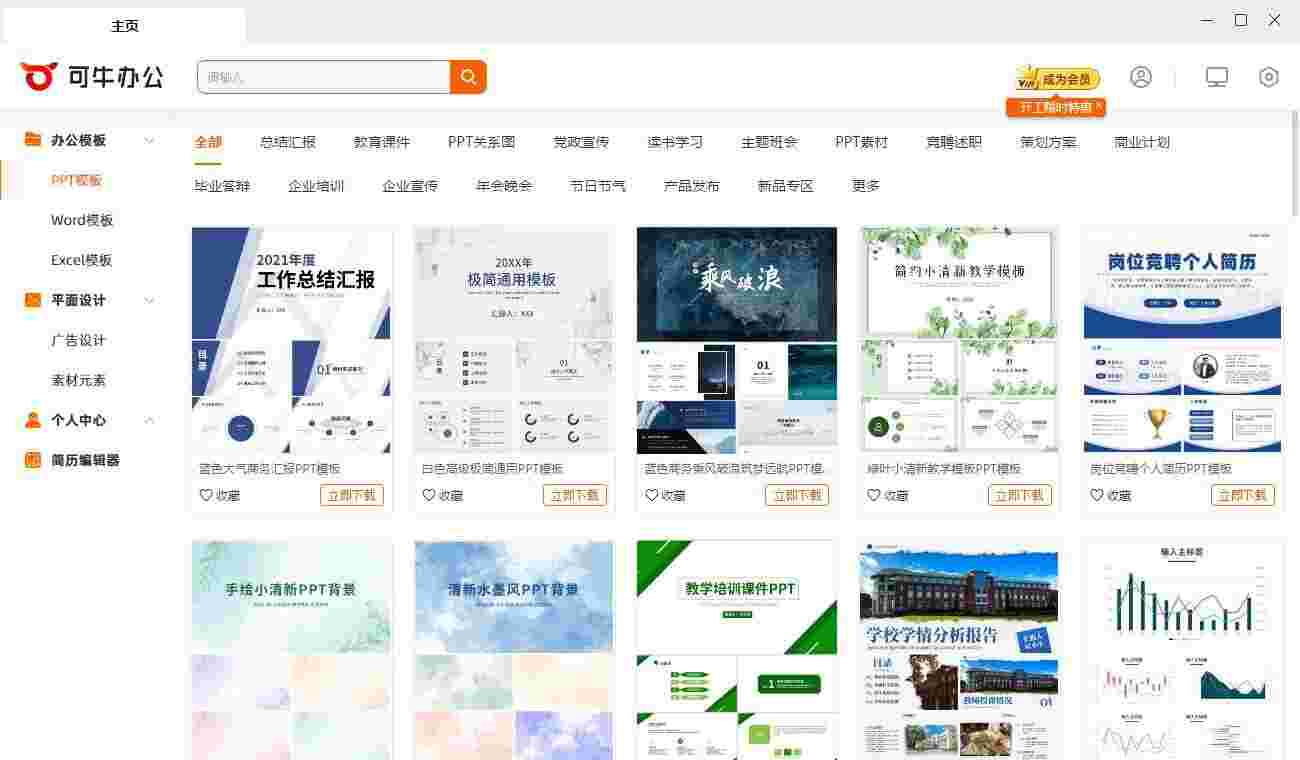The image size is (1300, 760).
Task: Open the settings gear icon
Action: 1268,76
